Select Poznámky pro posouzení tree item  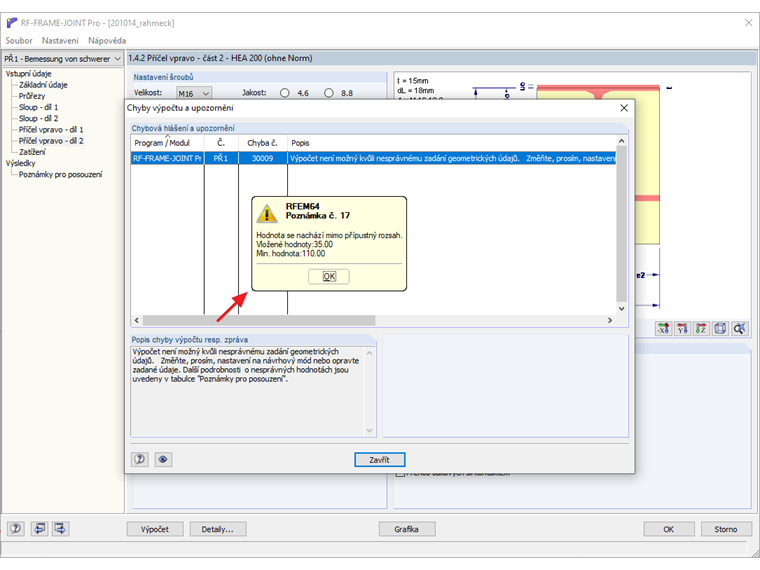(60, 174)
